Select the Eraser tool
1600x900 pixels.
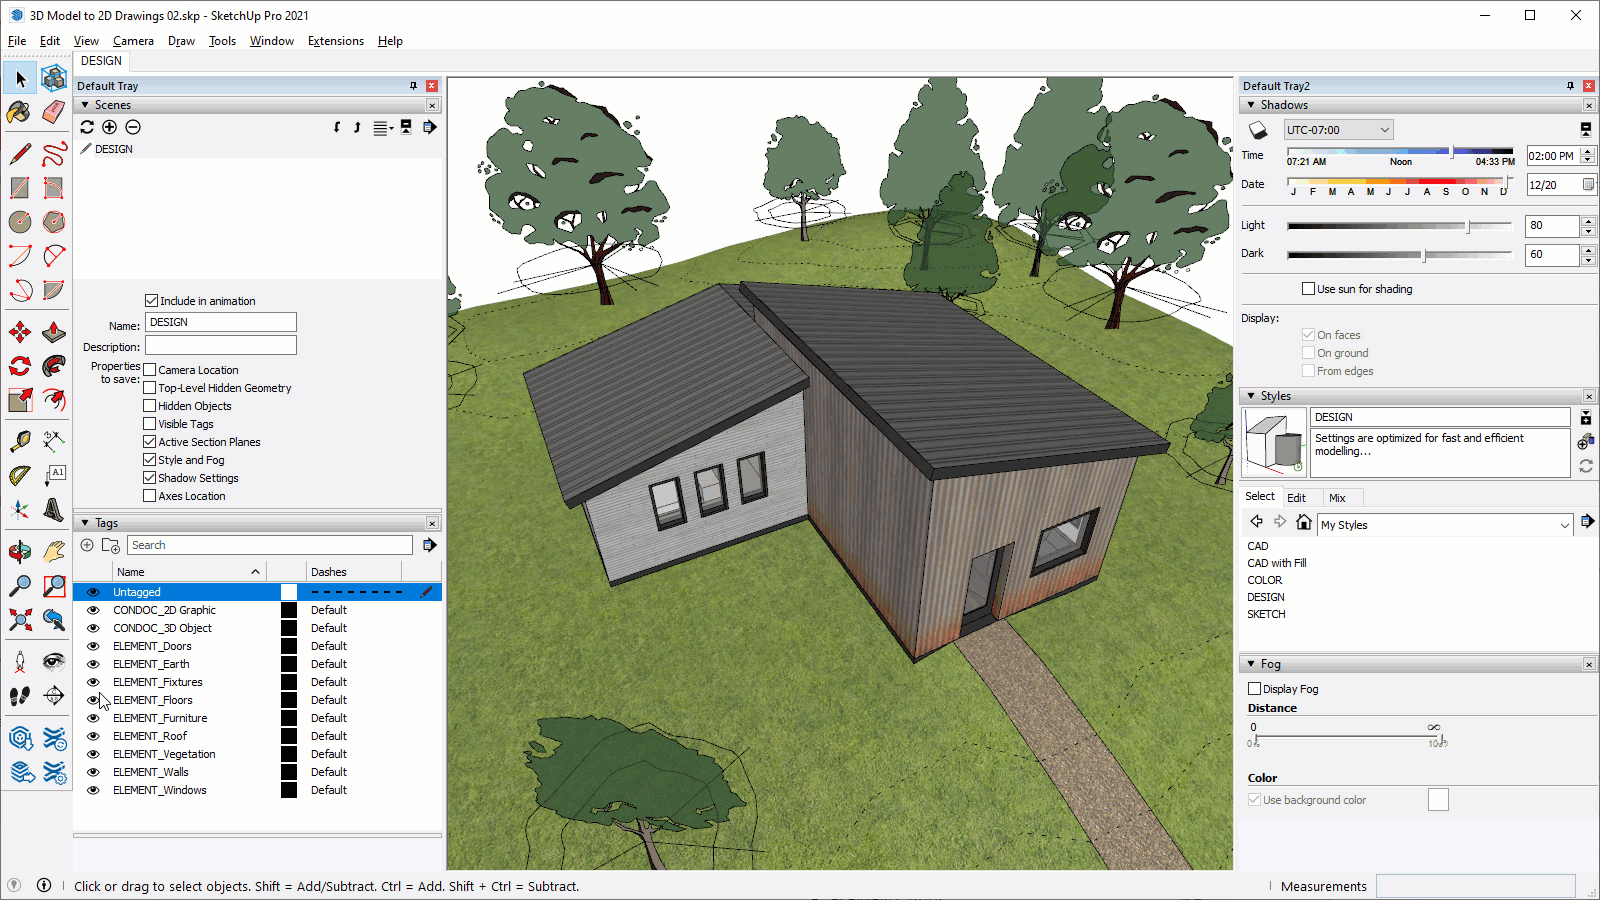coord(54,112)
